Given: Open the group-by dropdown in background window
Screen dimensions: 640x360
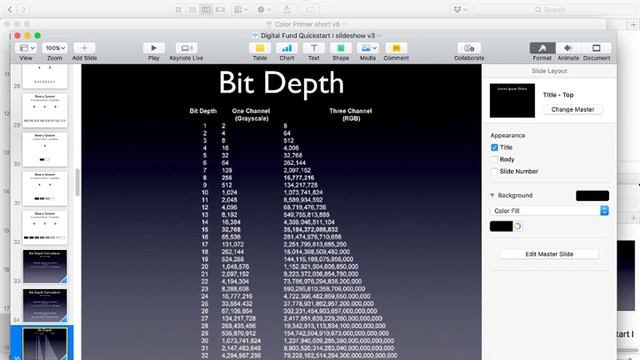Looking at the screenshot, I should pyautogui.click(x=240, y=9).
